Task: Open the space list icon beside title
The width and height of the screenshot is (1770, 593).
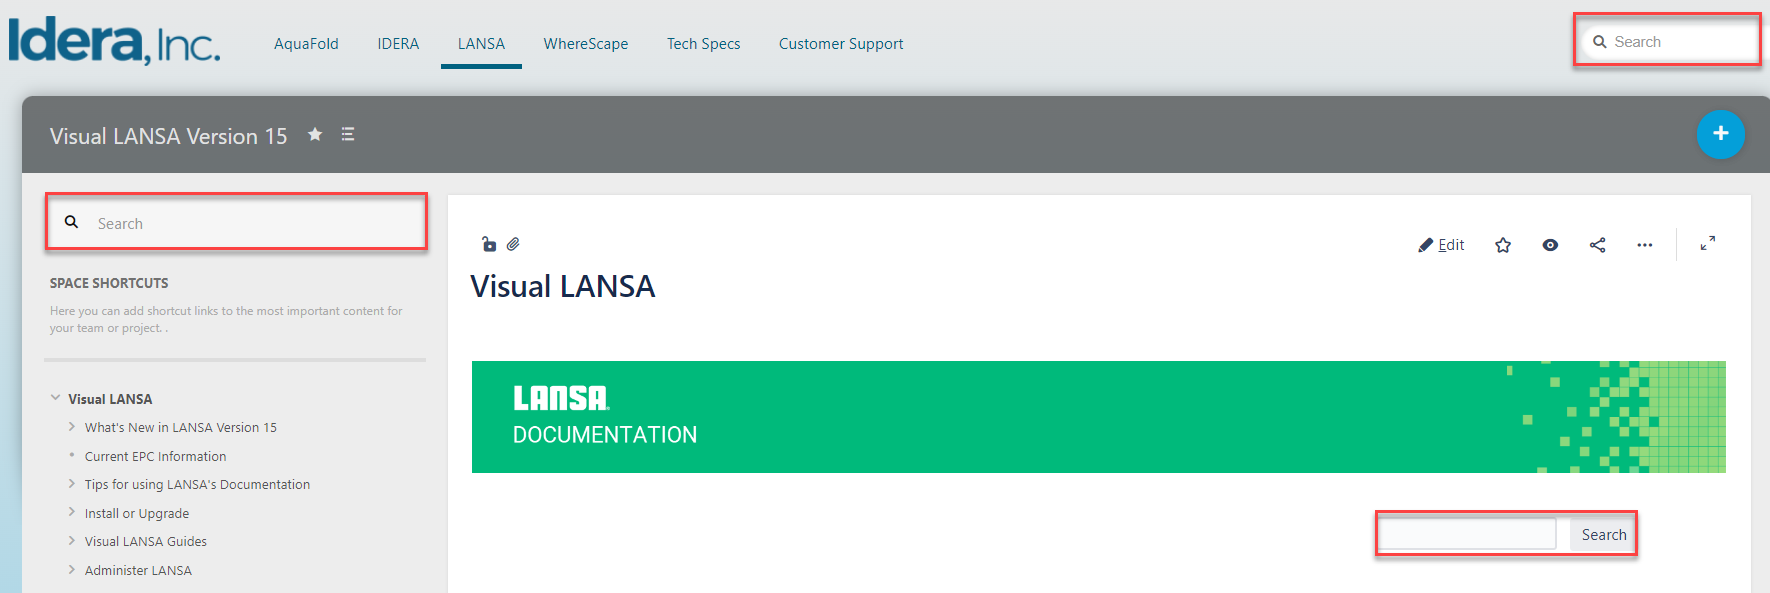Action: point(348,134)
